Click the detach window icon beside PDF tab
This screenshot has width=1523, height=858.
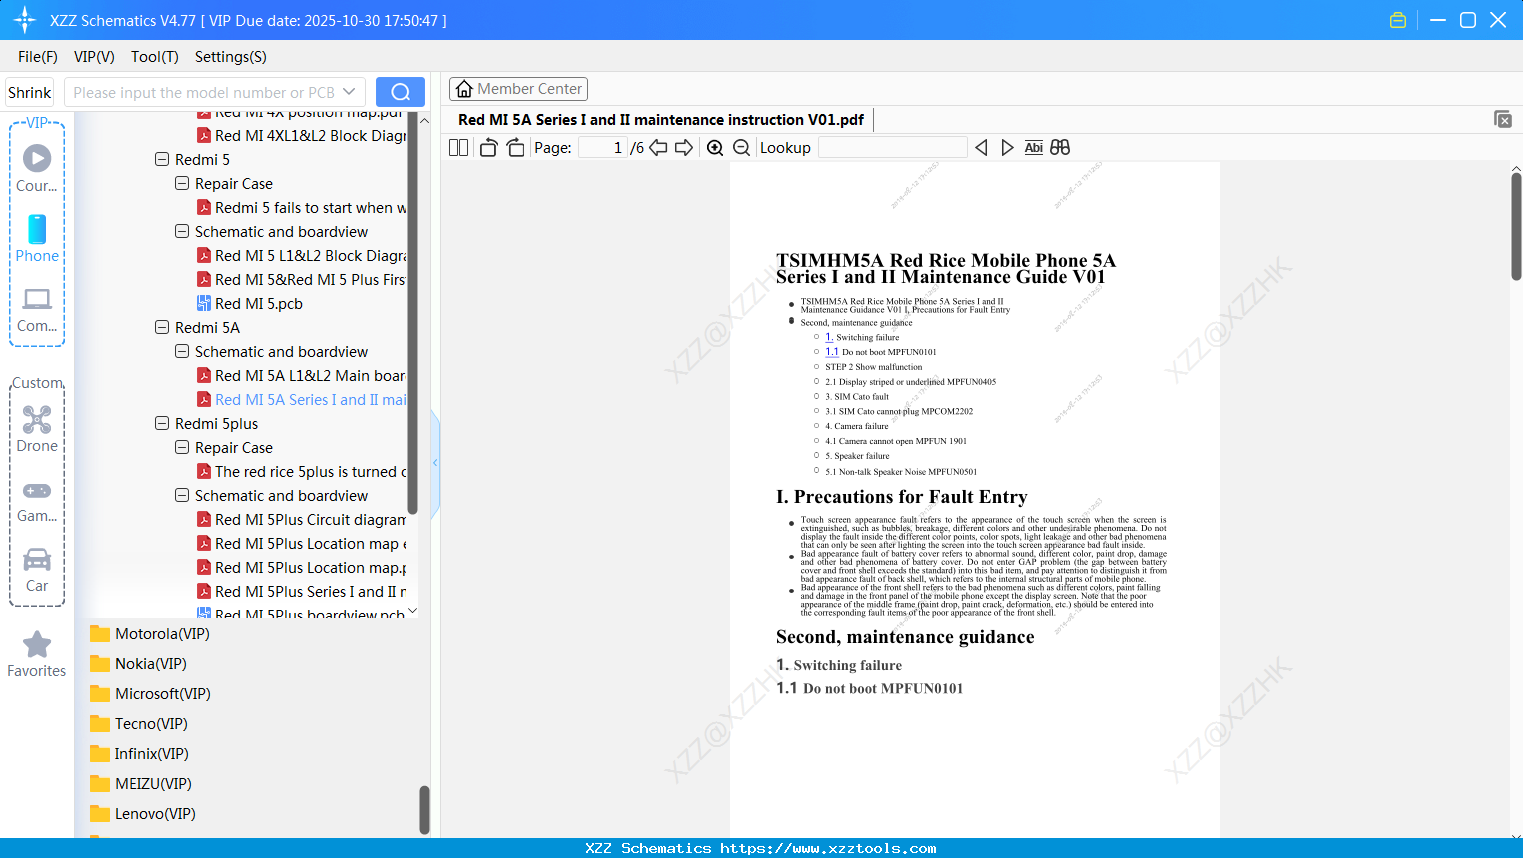pos(1503,119)
